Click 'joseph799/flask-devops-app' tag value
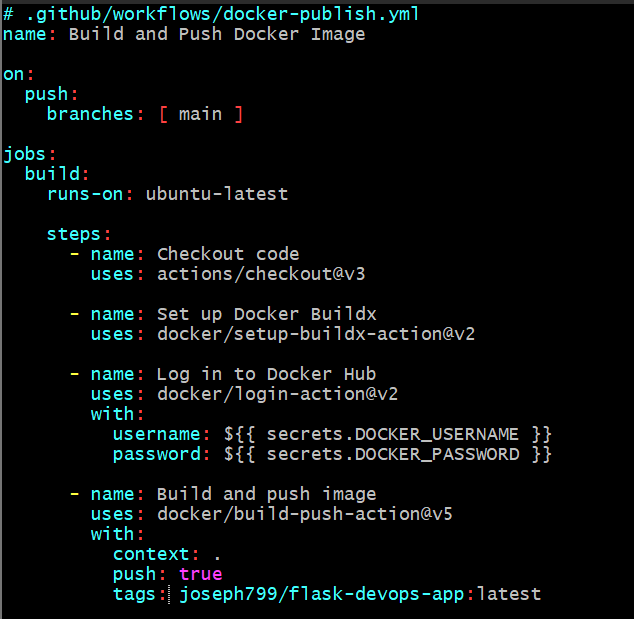The height and width of the screenshot is (619, 634). (321, 594)
